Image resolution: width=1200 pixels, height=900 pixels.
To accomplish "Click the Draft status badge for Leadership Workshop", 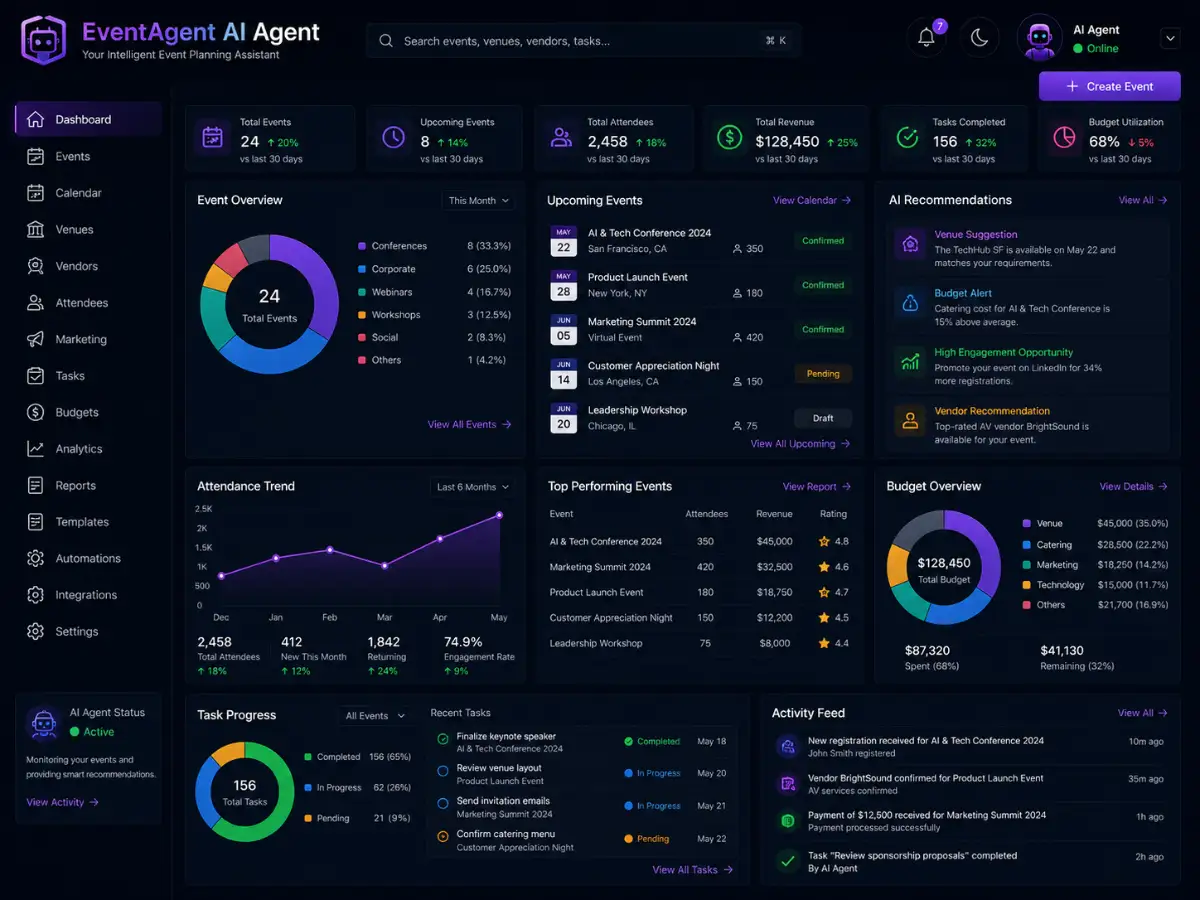I will click(823, 418).
